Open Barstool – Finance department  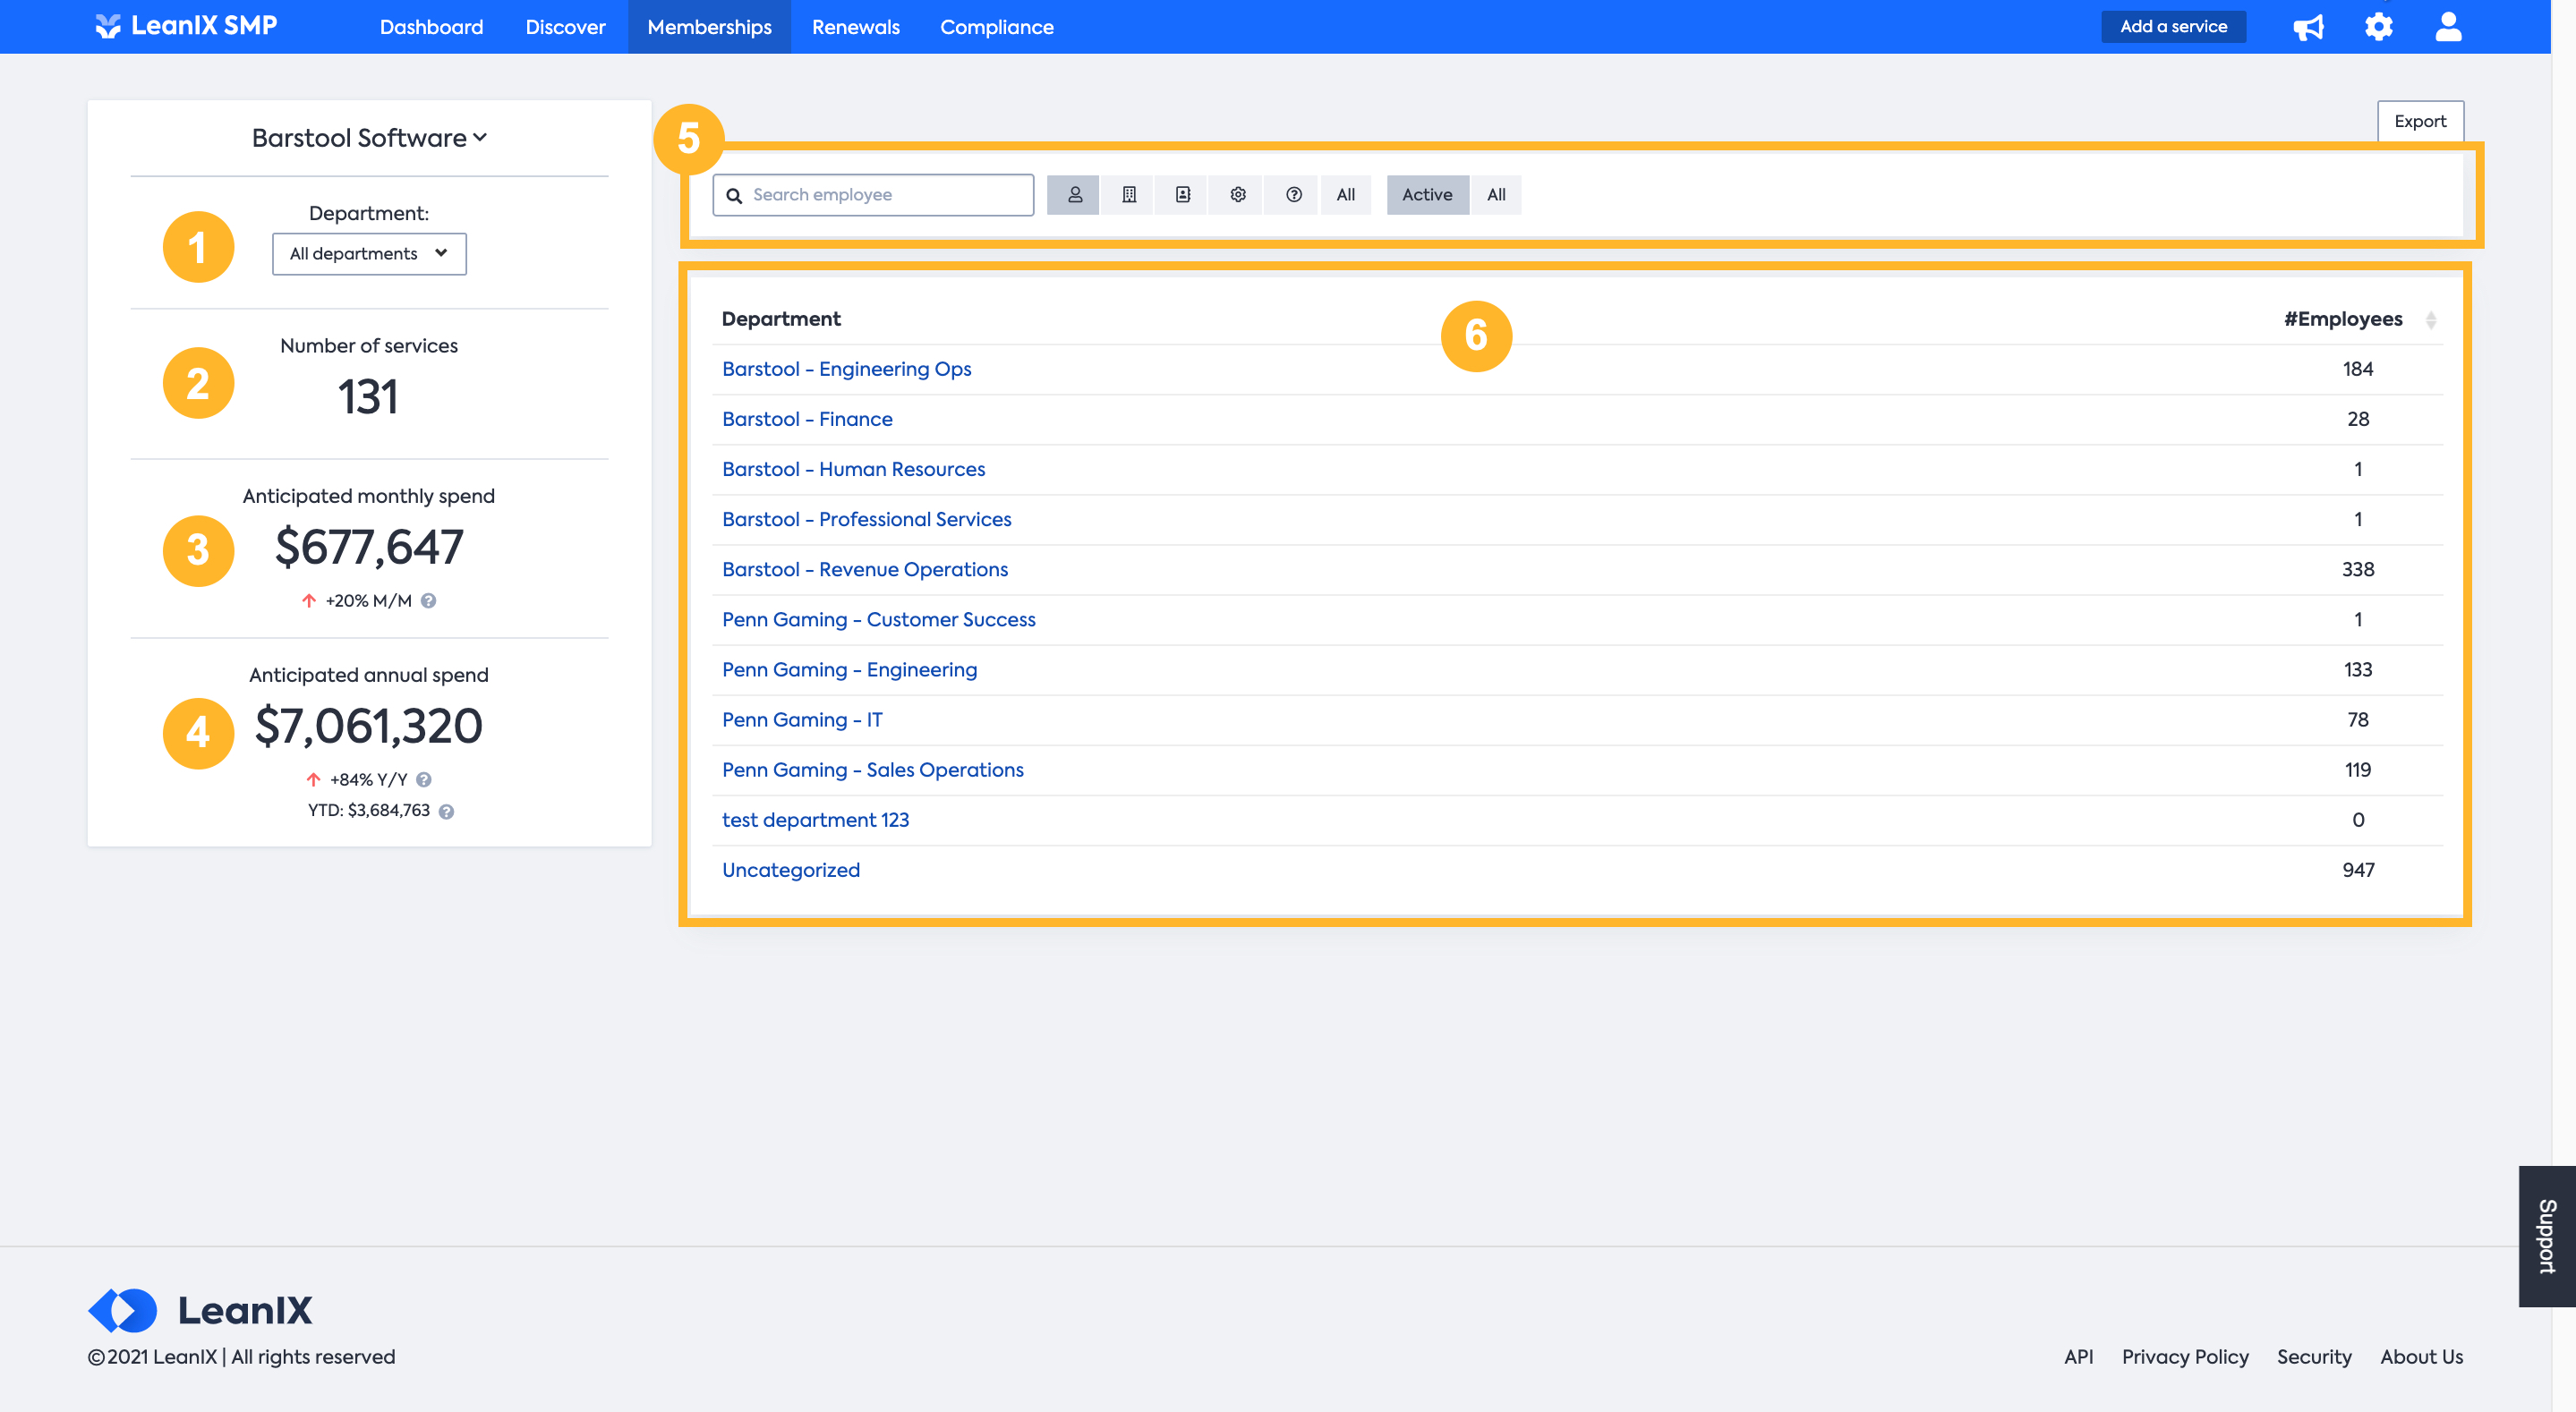pyautogui.click(x=807, y=419)
